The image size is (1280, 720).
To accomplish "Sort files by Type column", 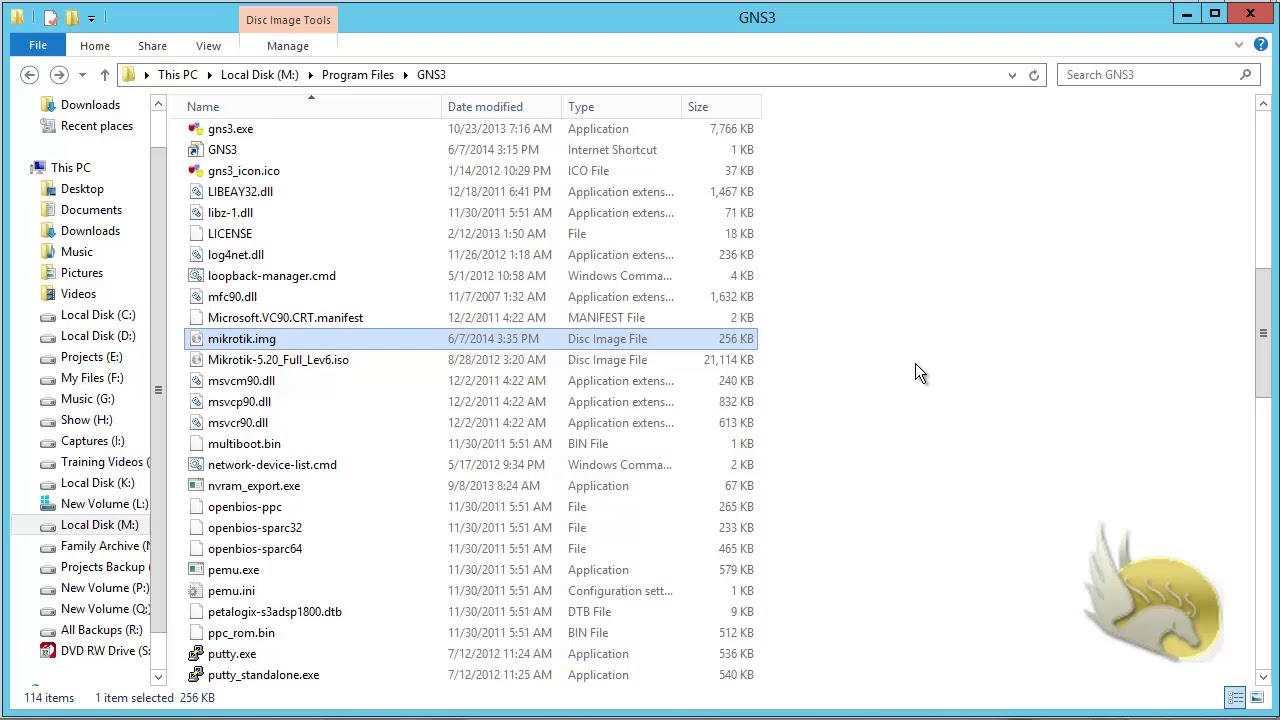I will [x=621, y=107].
